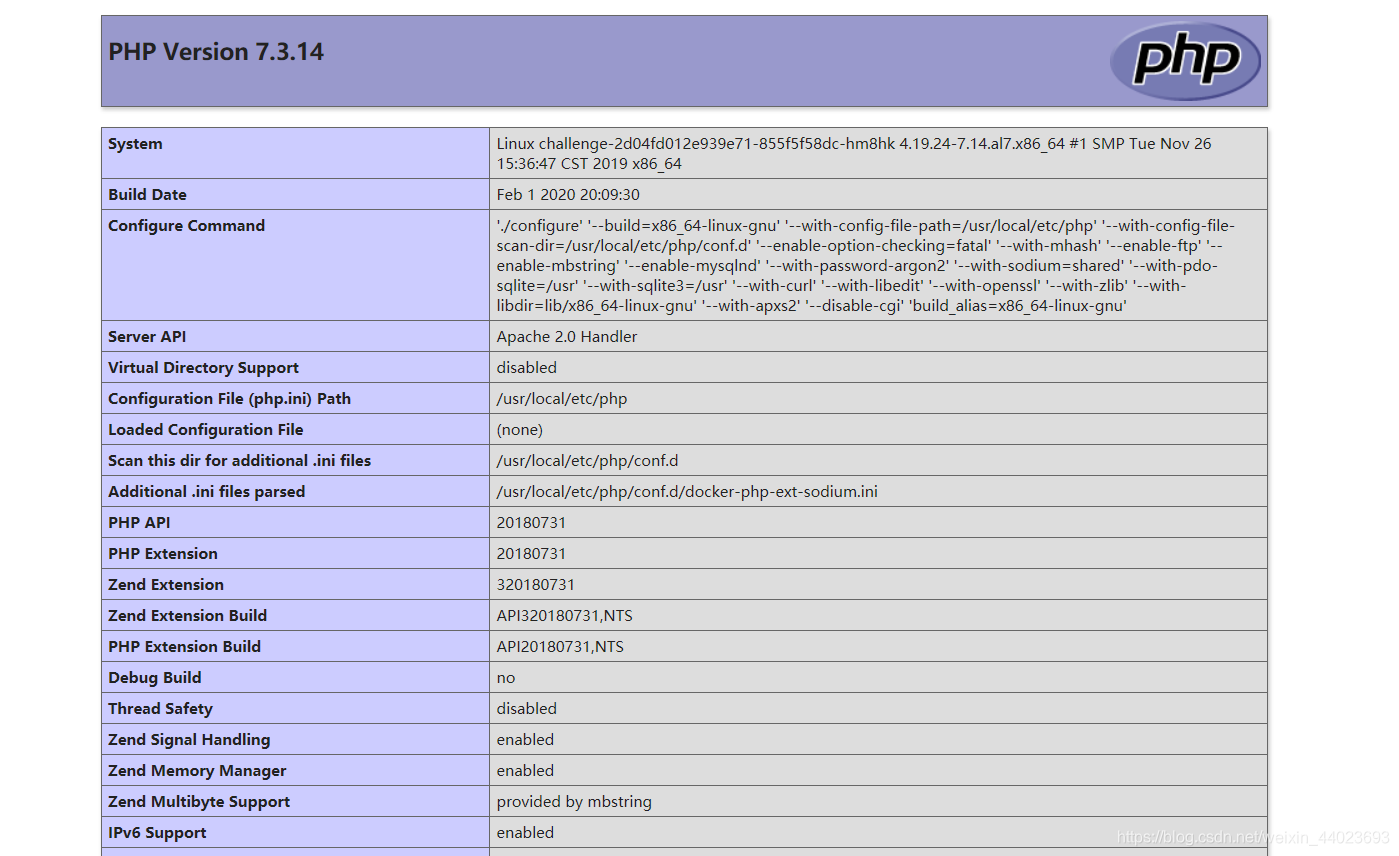Click the Zend Signal Handling label

click(189, 740)
